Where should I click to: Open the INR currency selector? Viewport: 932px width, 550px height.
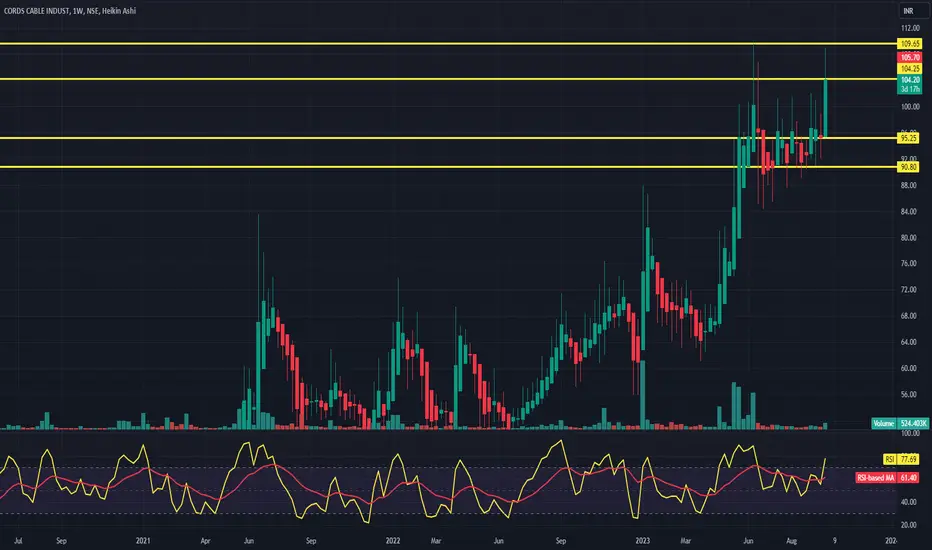coord(908,11)
